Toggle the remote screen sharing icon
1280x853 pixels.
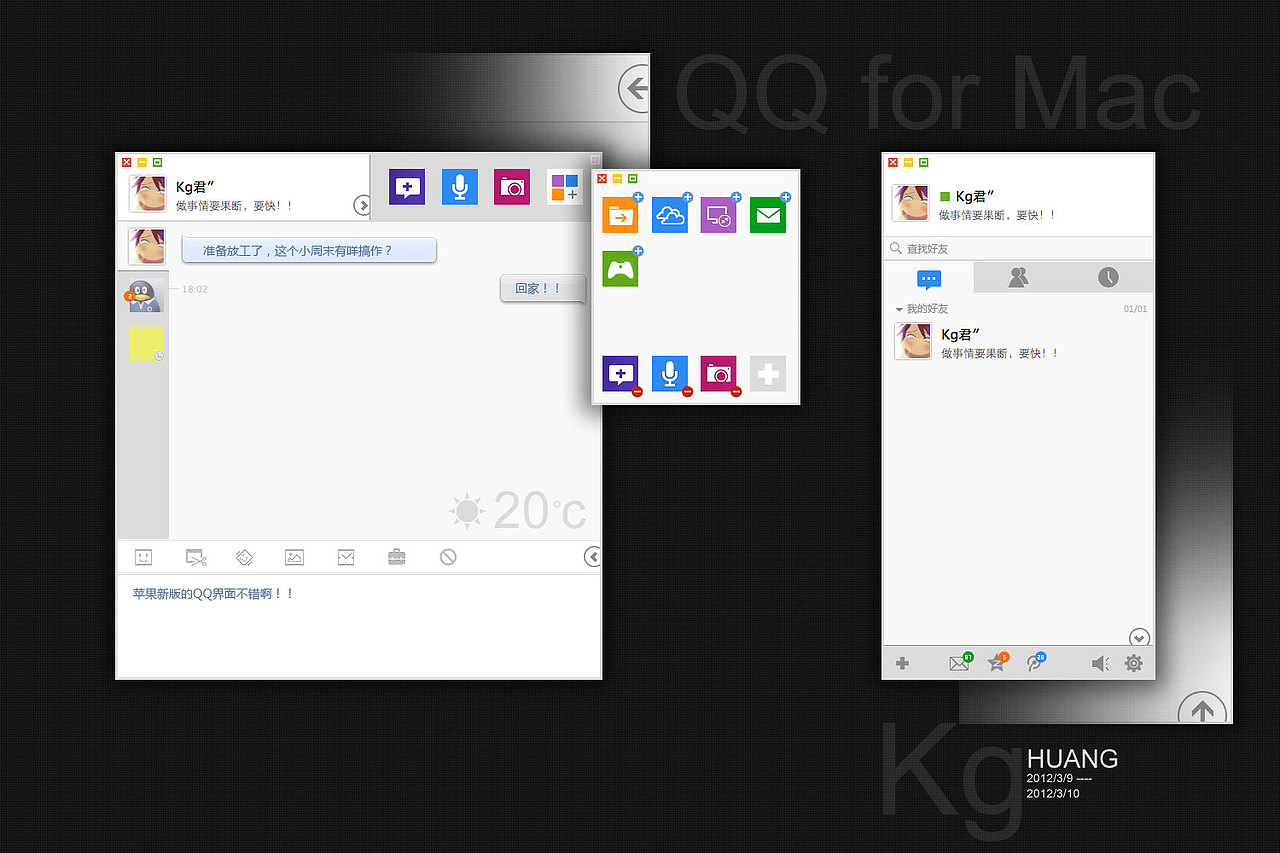(719, 214)
